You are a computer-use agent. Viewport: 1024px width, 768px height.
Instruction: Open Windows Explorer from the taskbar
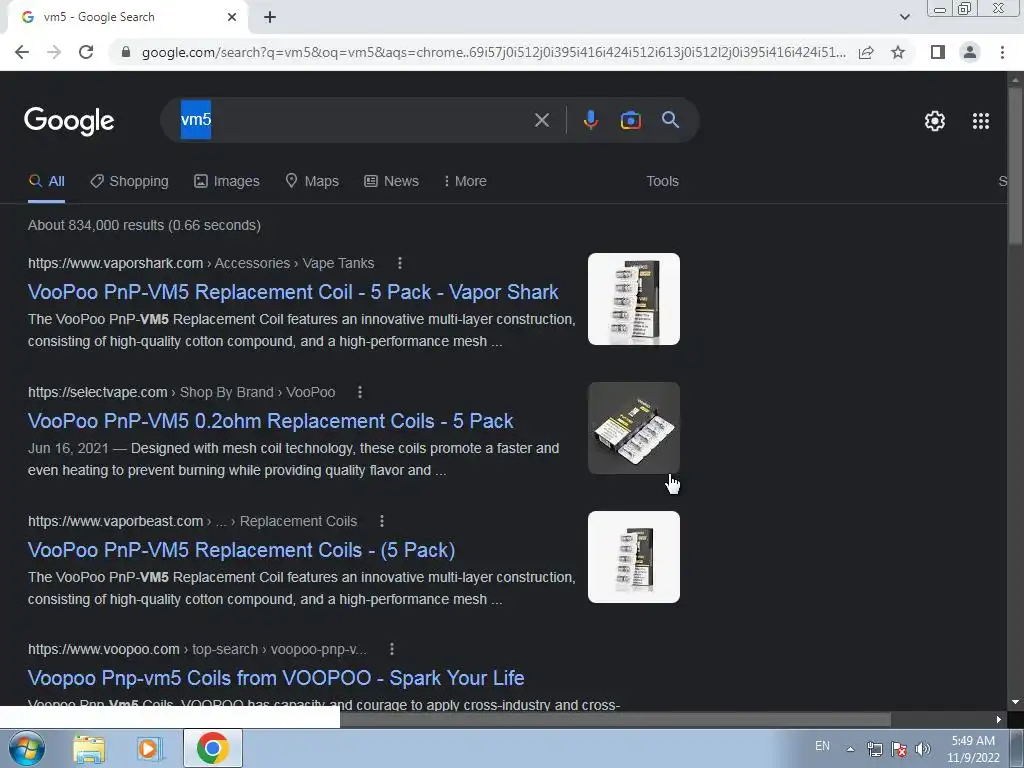point(89,749)
